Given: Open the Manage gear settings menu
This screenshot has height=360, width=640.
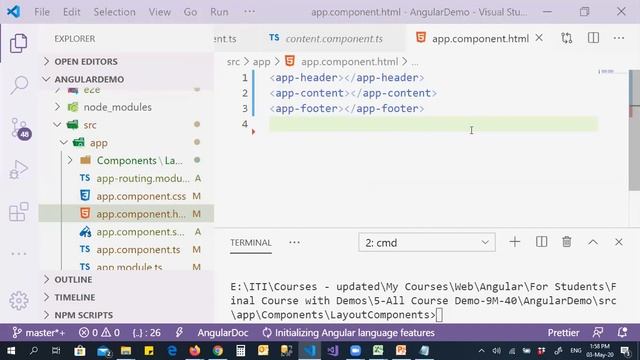Looking at the screenshot, I should coord(19,301).
